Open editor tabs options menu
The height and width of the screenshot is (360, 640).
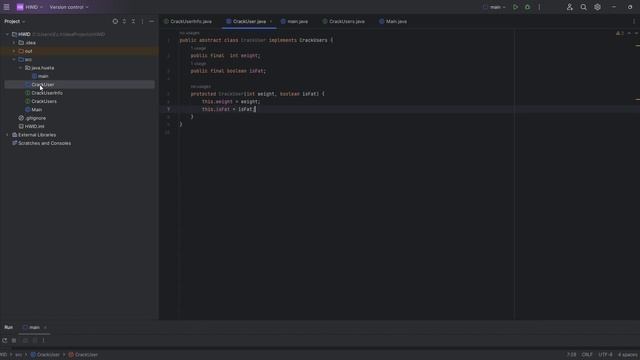click(634, 21)
